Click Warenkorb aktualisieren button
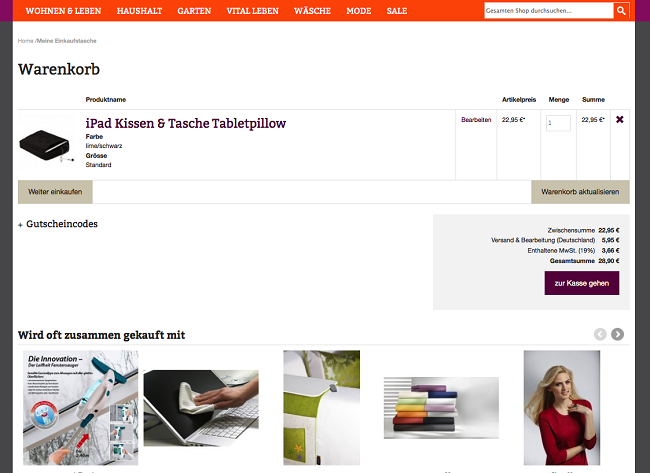Screen dimensions: 650x473 tap(580, 192)
